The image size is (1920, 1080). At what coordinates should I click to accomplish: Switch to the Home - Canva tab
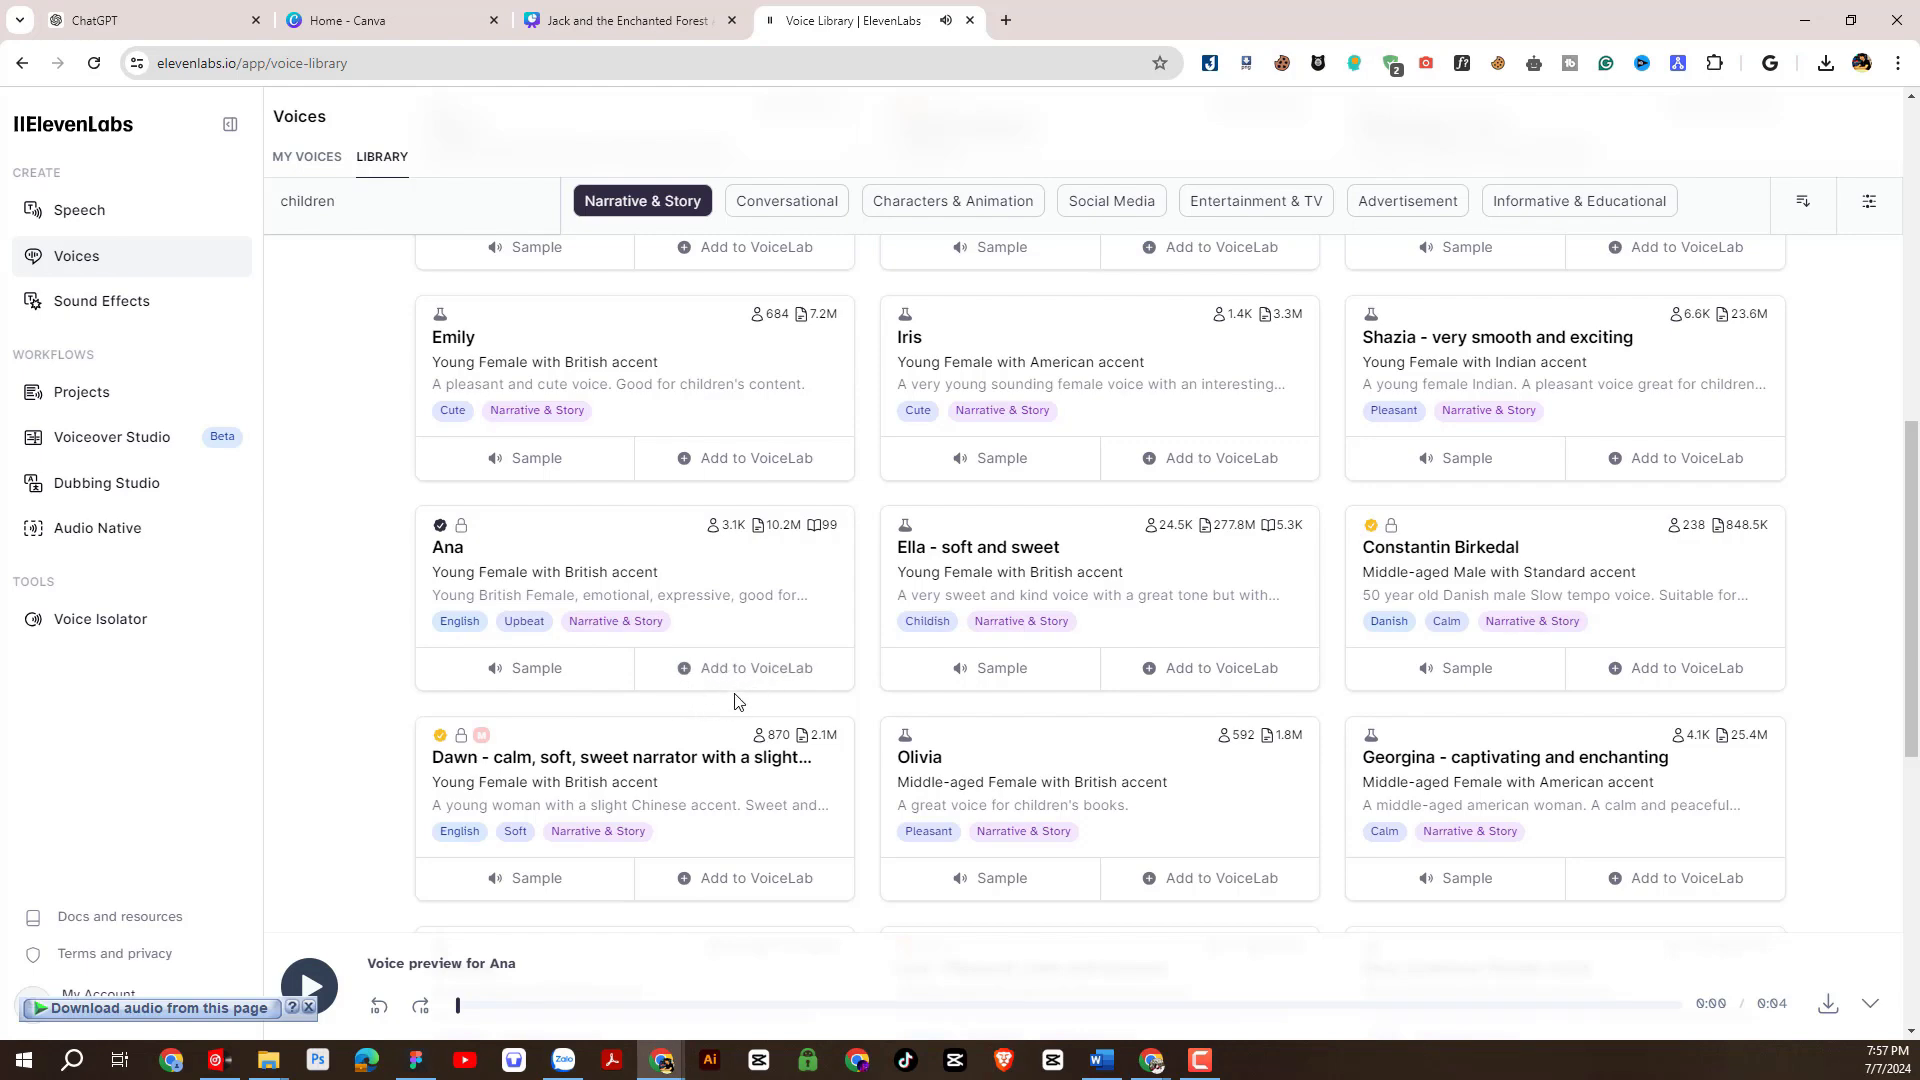[390, 20]
